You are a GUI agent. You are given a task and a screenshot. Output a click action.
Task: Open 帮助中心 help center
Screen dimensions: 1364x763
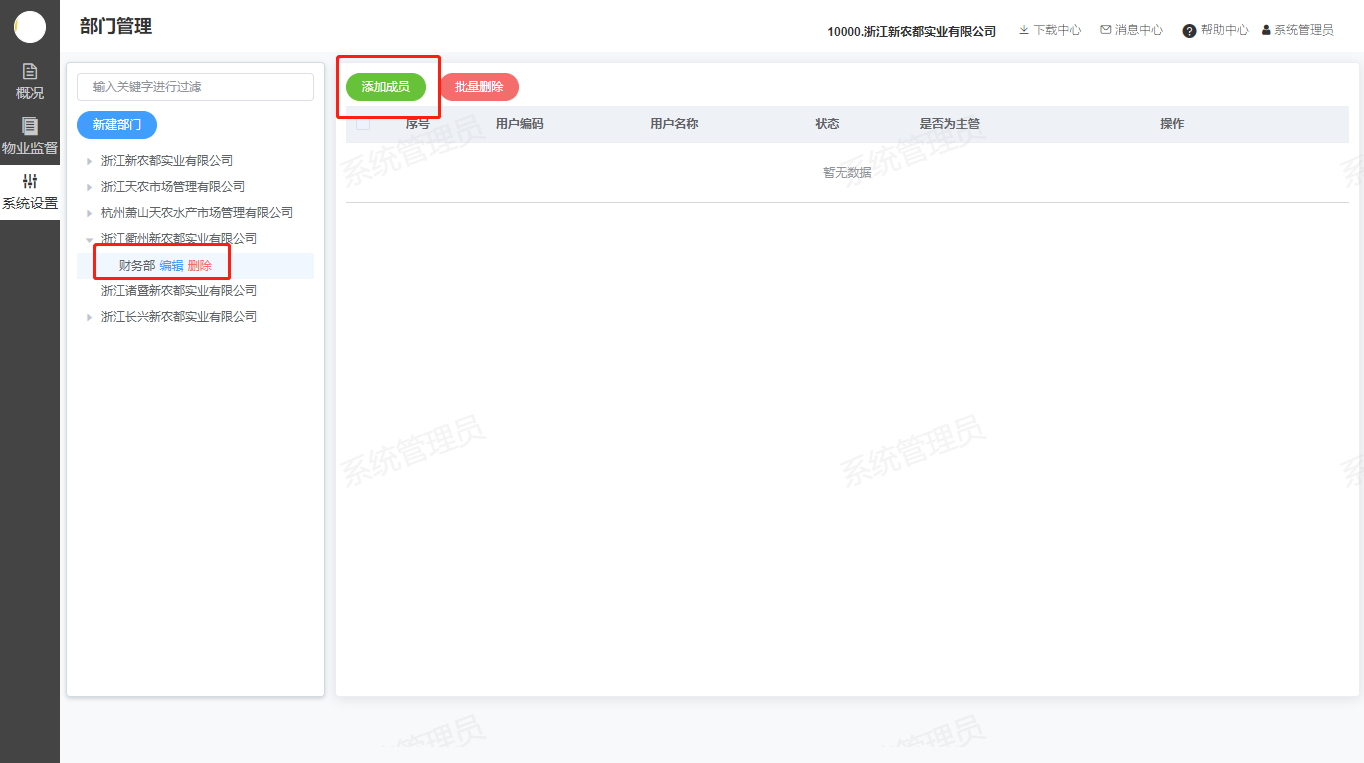[1216, 30]
